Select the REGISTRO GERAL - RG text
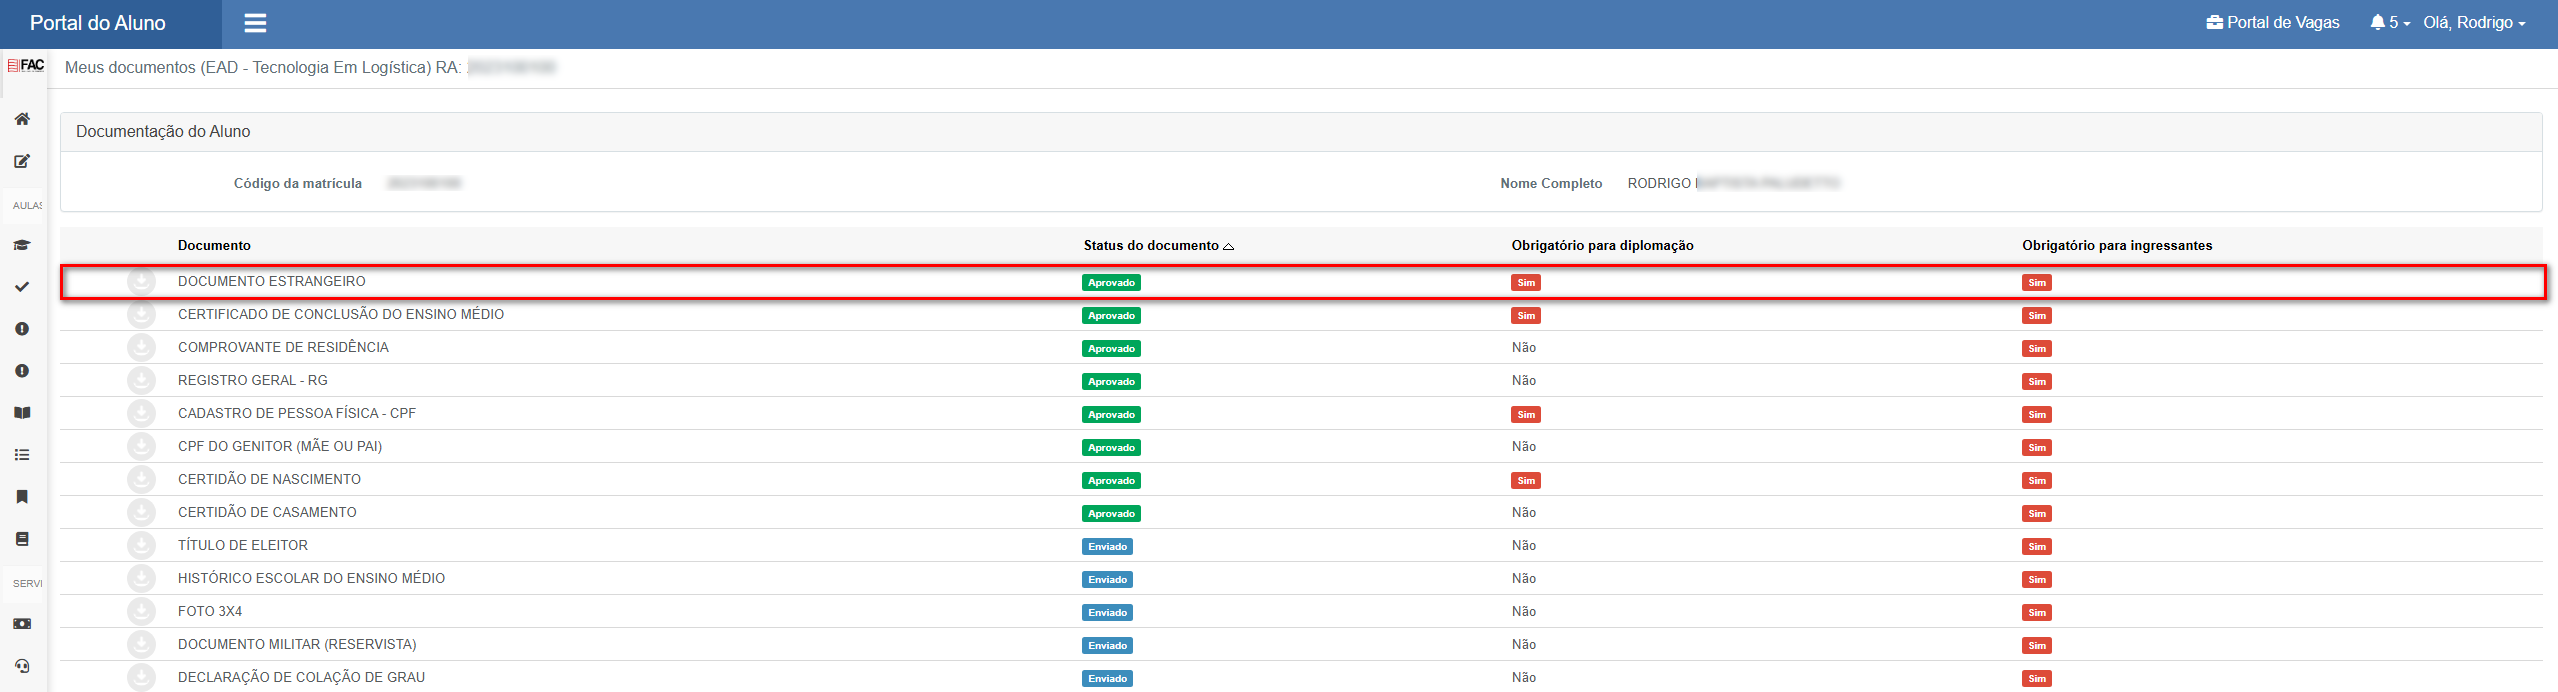 point(253,380)
